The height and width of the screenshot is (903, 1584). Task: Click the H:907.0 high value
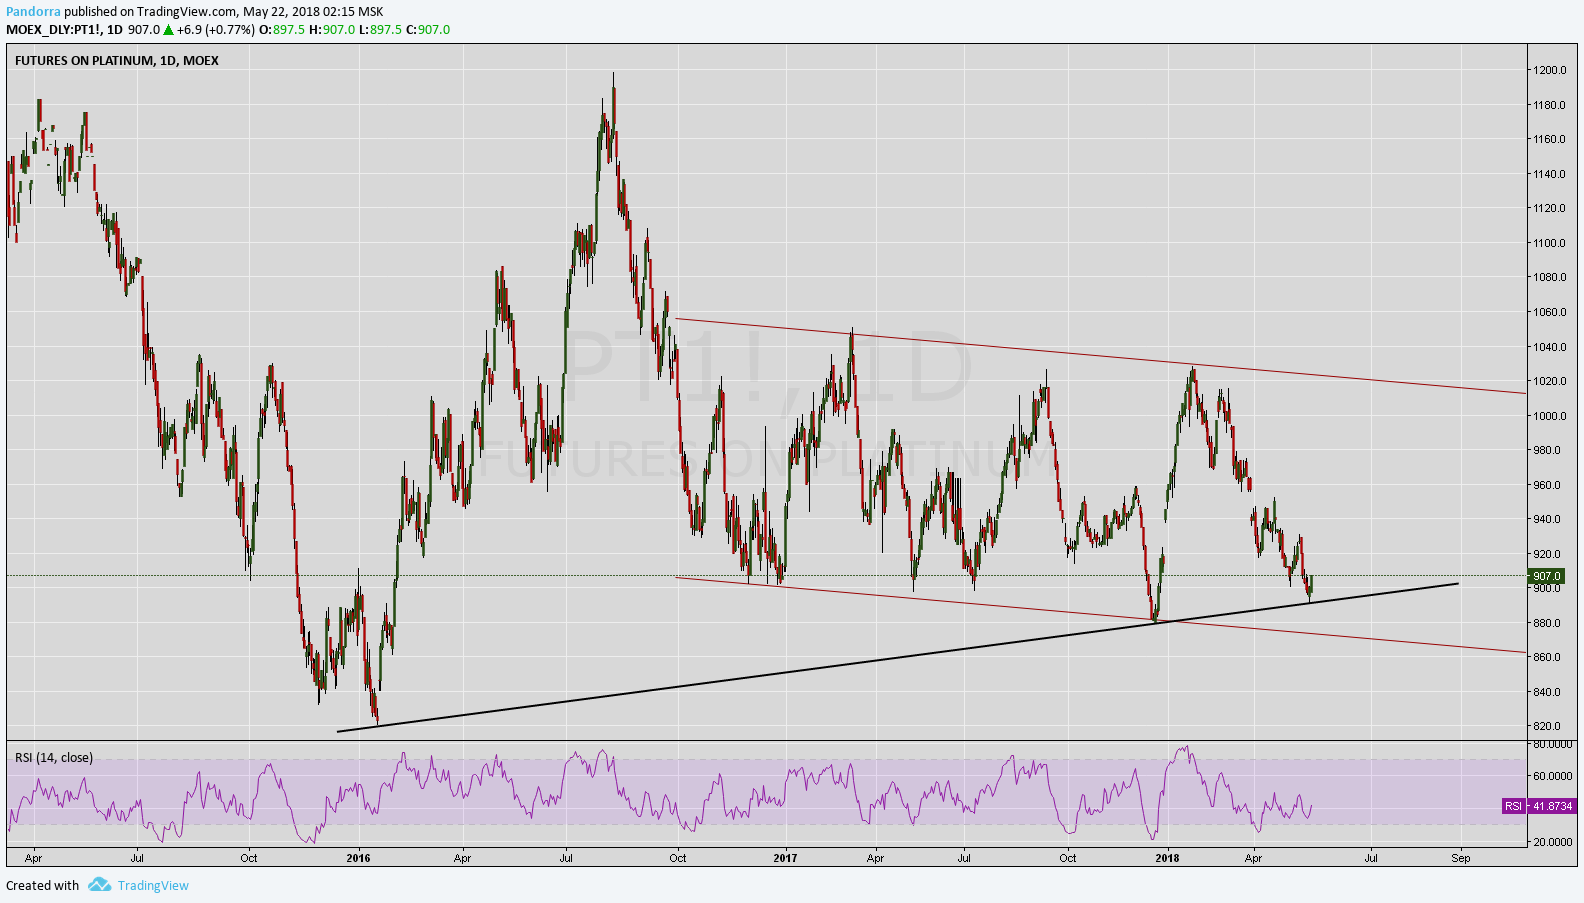332,30
